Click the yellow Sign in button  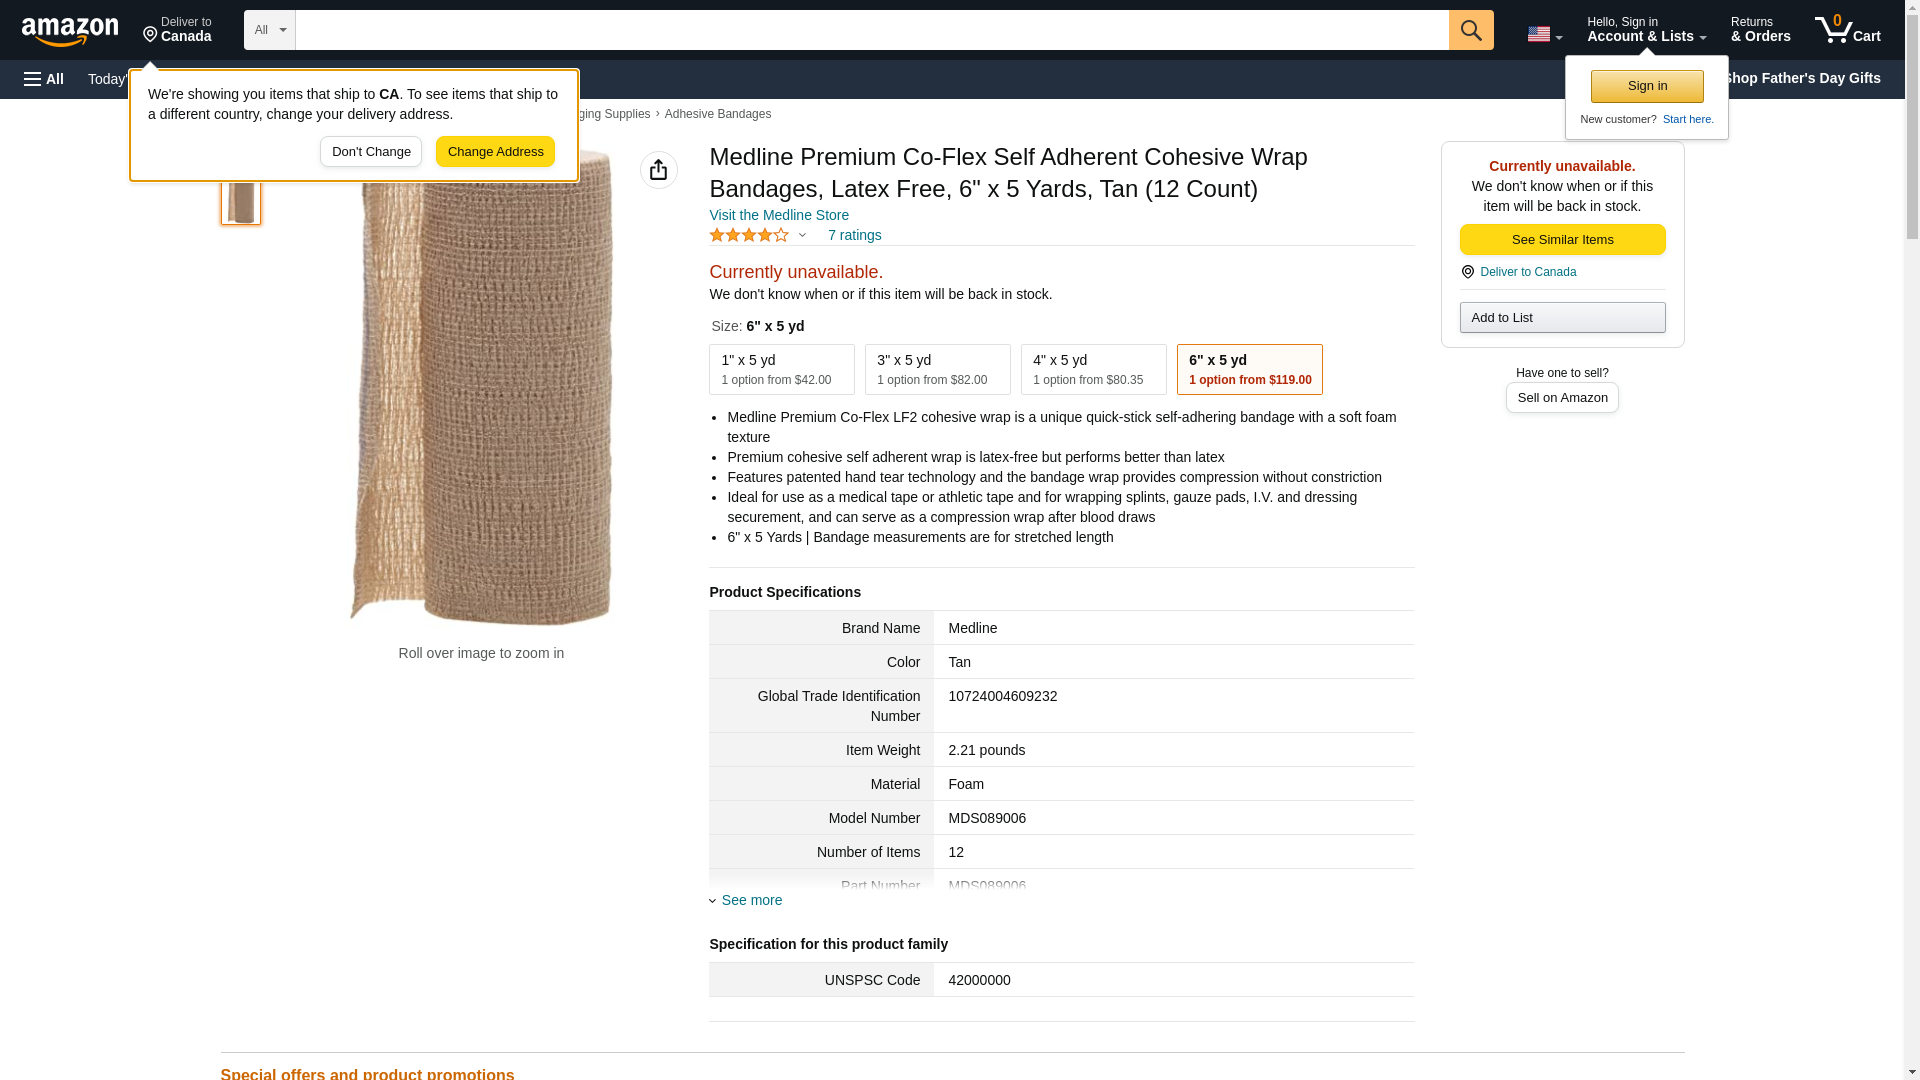1646,86
